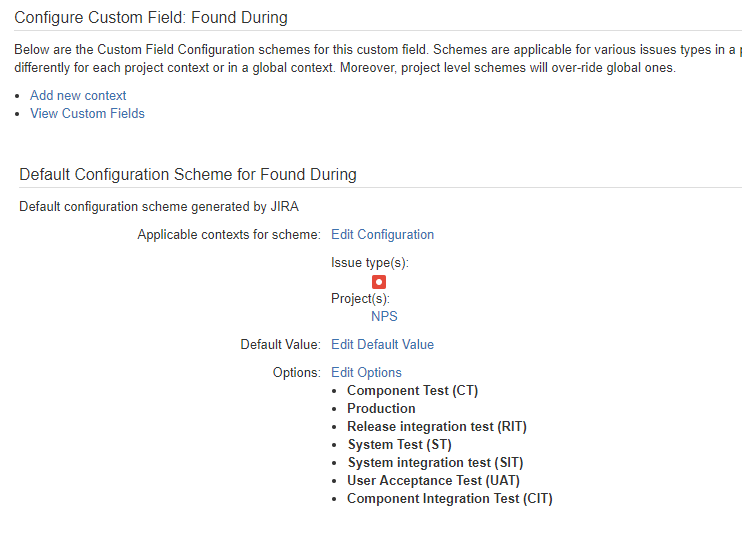
Task: Click the Production option entry
Action: coord(381,408)
